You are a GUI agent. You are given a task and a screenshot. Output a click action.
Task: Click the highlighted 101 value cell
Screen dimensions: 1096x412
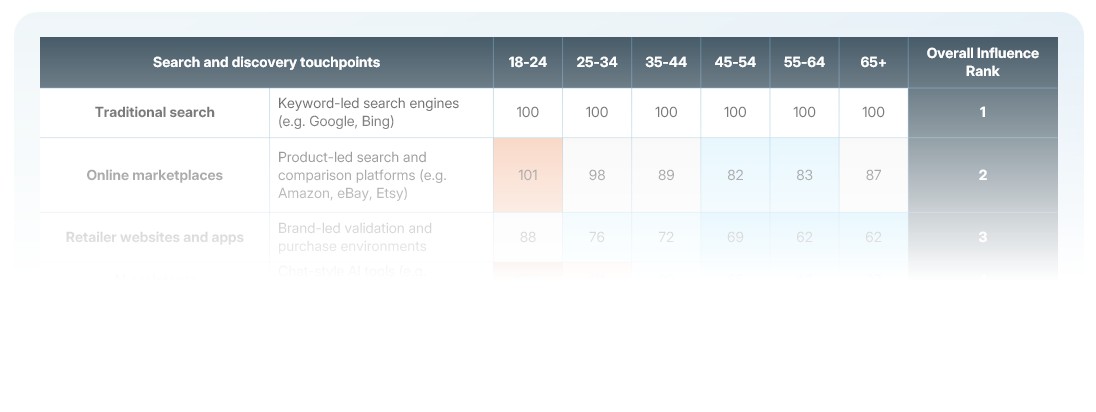pos(527,175)
